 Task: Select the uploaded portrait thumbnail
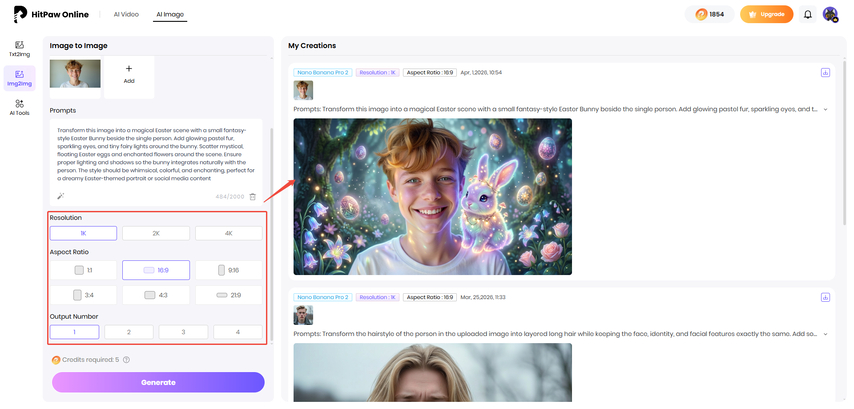click(75, 74)
